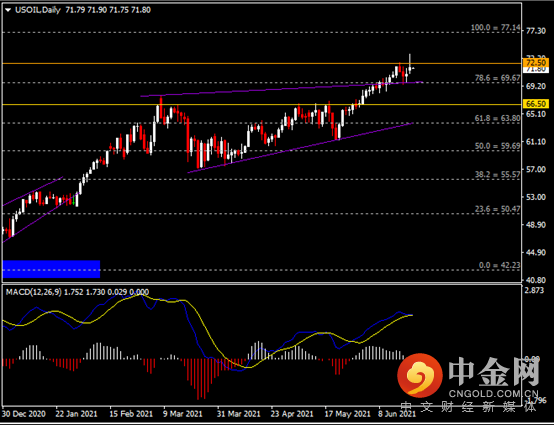Select the MACD scale value 2.873

click(x=536, y=290)
